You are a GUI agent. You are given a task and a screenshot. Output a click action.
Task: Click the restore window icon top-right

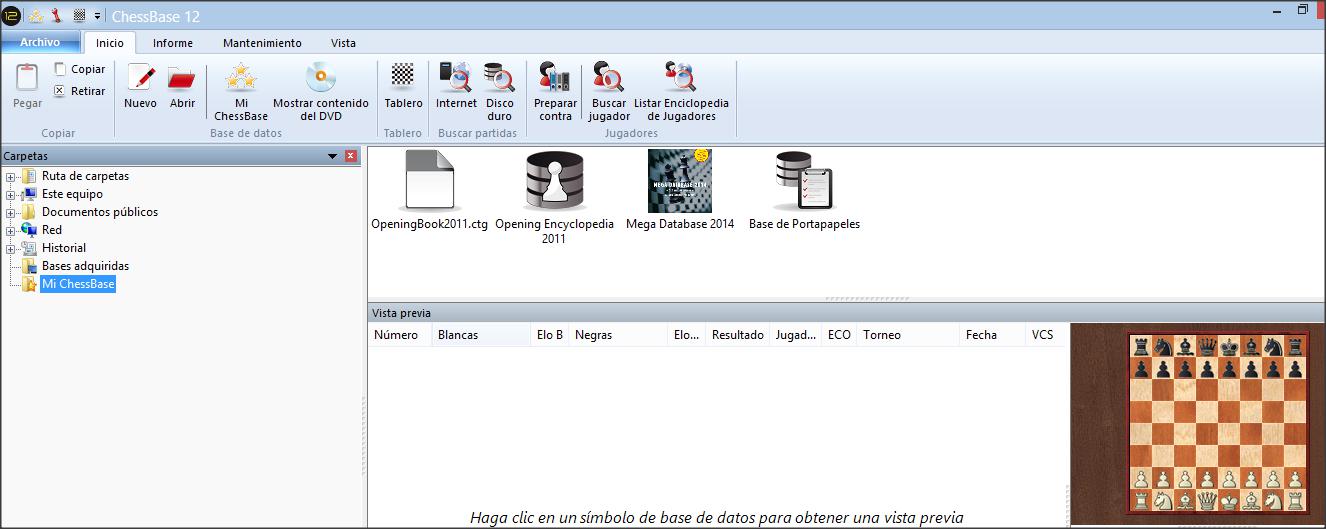pos(1303,10)
